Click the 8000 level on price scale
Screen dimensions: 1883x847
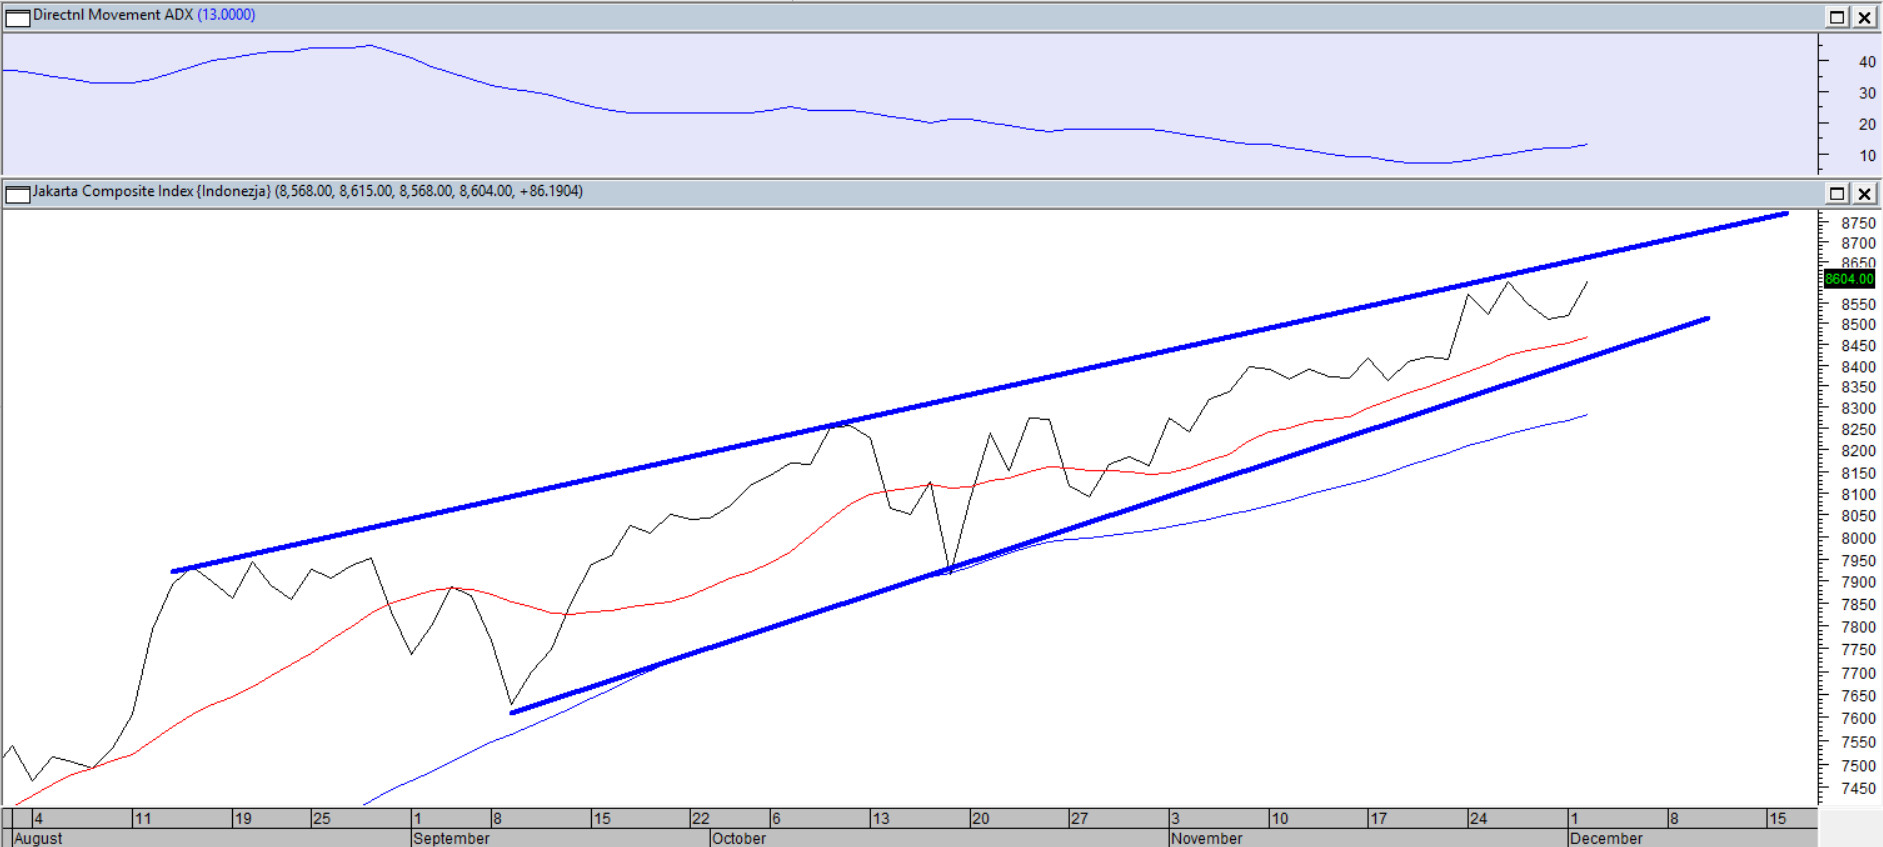(x=1858, y=538)
